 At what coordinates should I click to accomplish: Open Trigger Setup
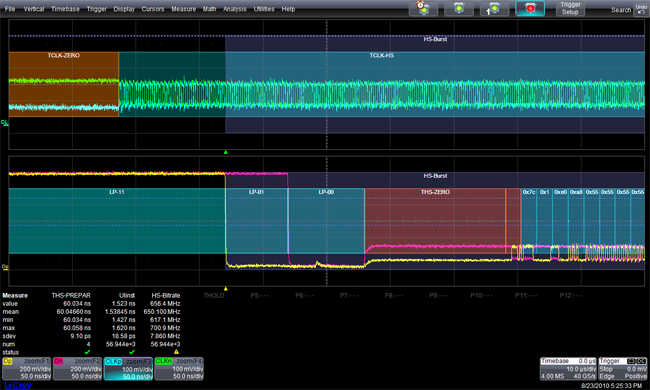coord(570,8)
